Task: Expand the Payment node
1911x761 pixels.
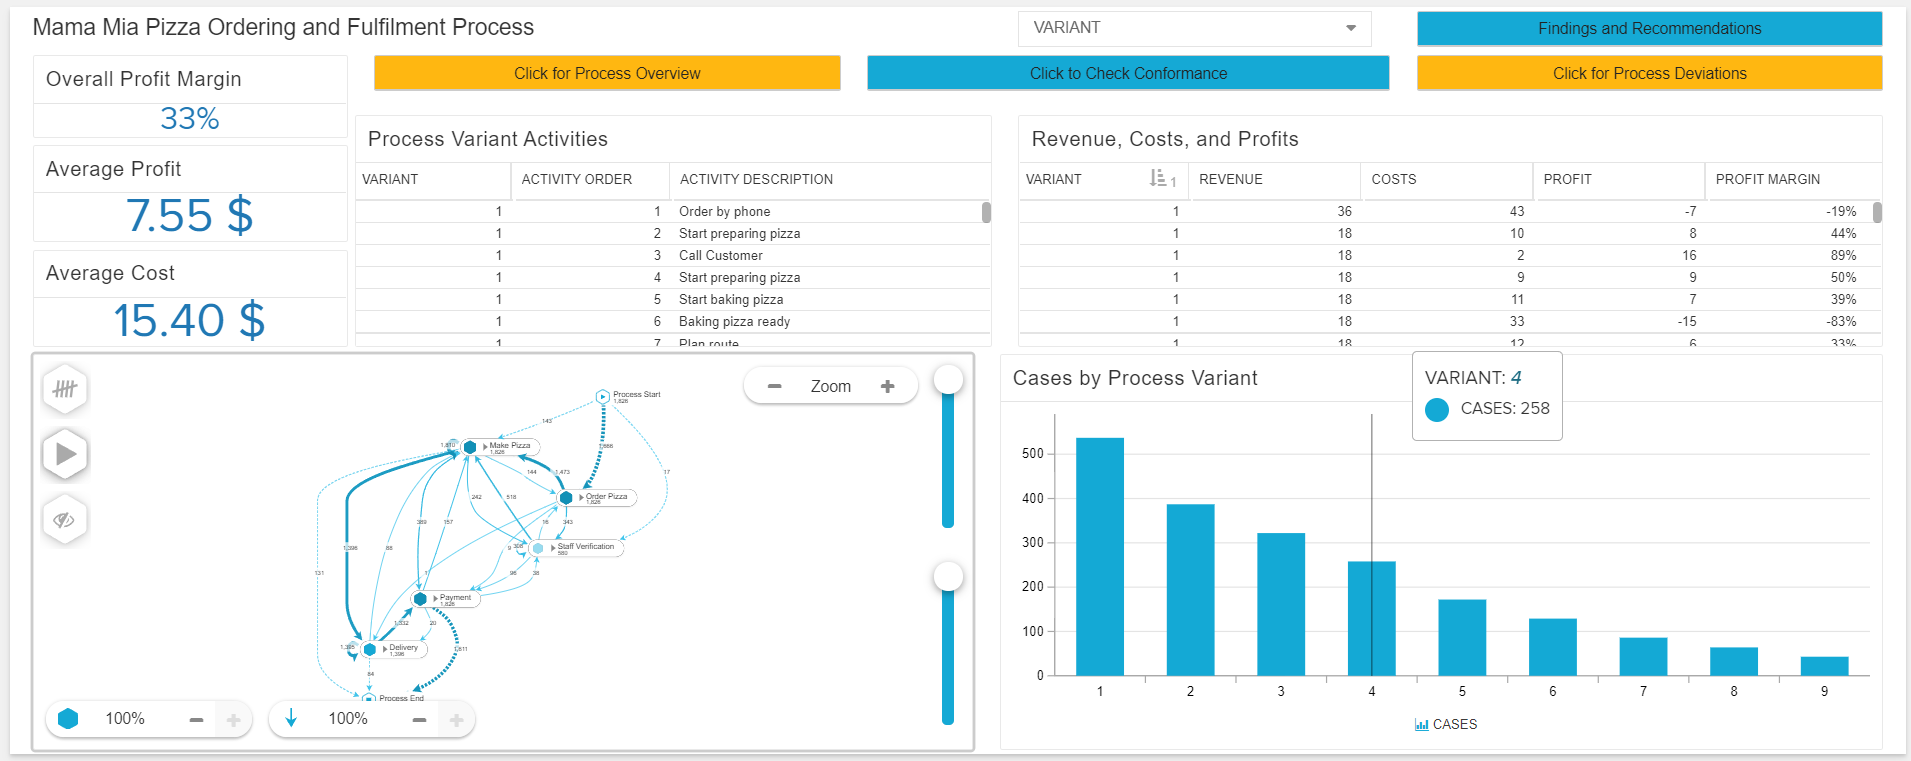Action: [436, 598]
